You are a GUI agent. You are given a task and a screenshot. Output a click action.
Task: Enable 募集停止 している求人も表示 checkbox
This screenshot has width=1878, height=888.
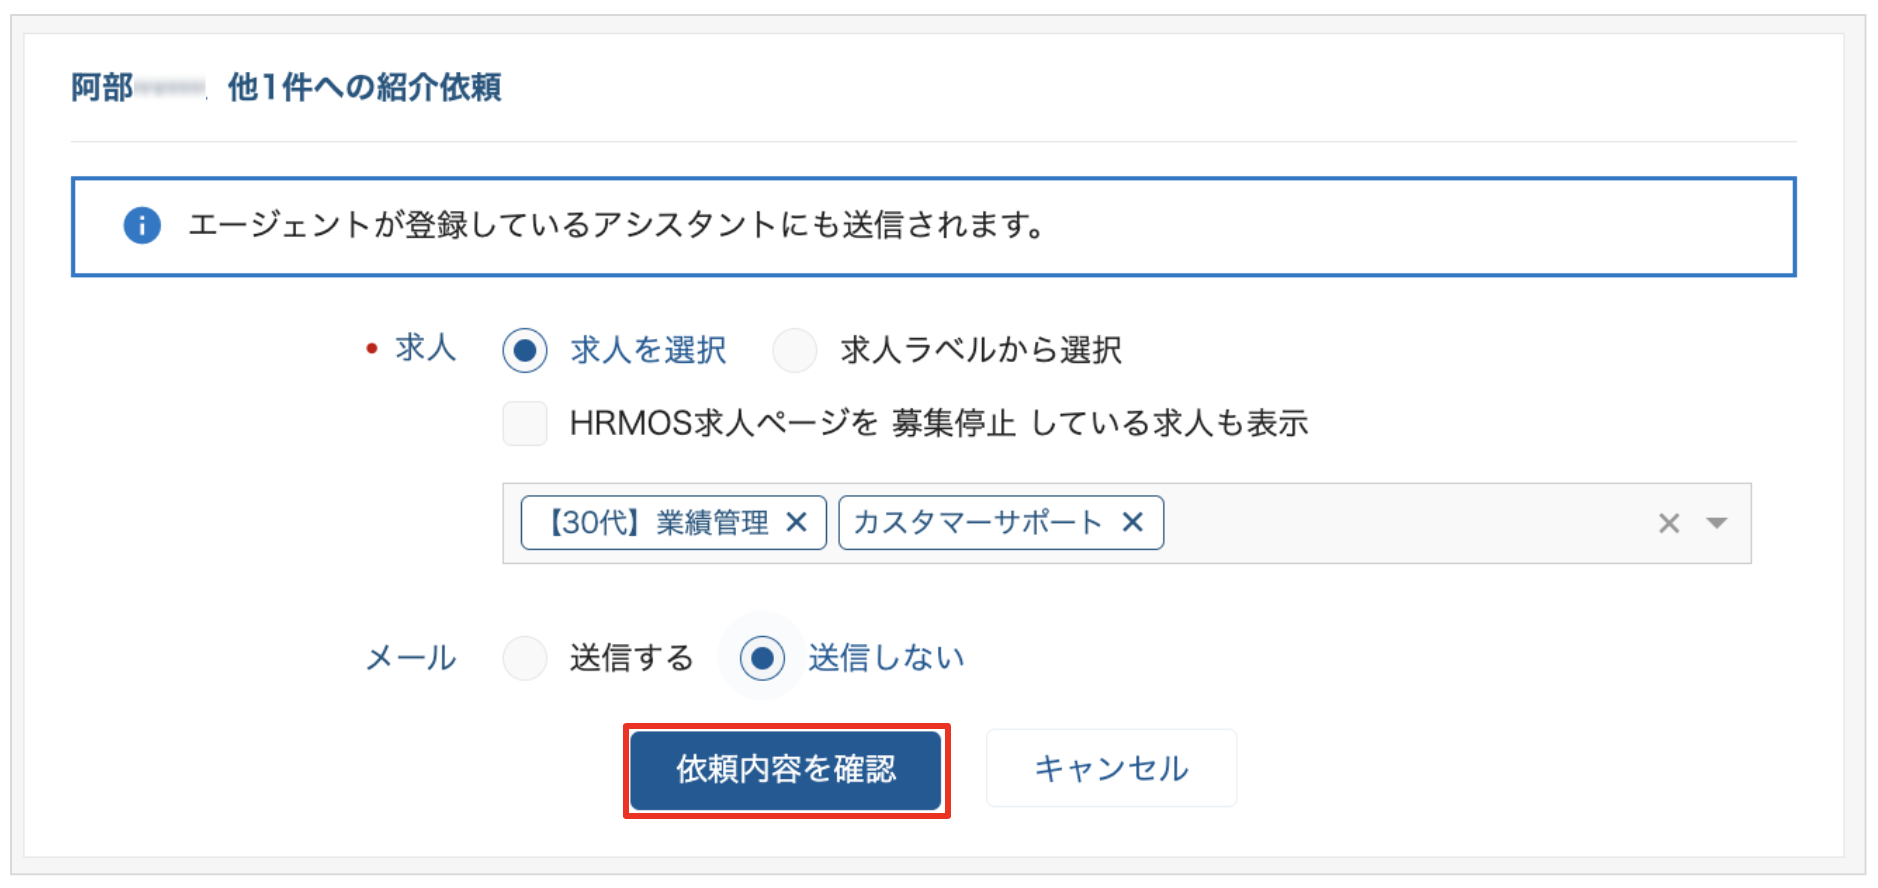coord(525,423)
